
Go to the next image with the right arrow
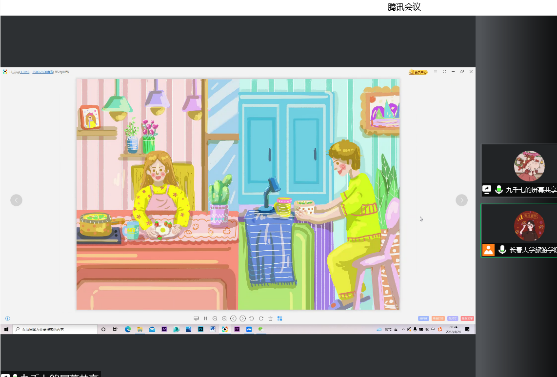click(x=461, y=200)
